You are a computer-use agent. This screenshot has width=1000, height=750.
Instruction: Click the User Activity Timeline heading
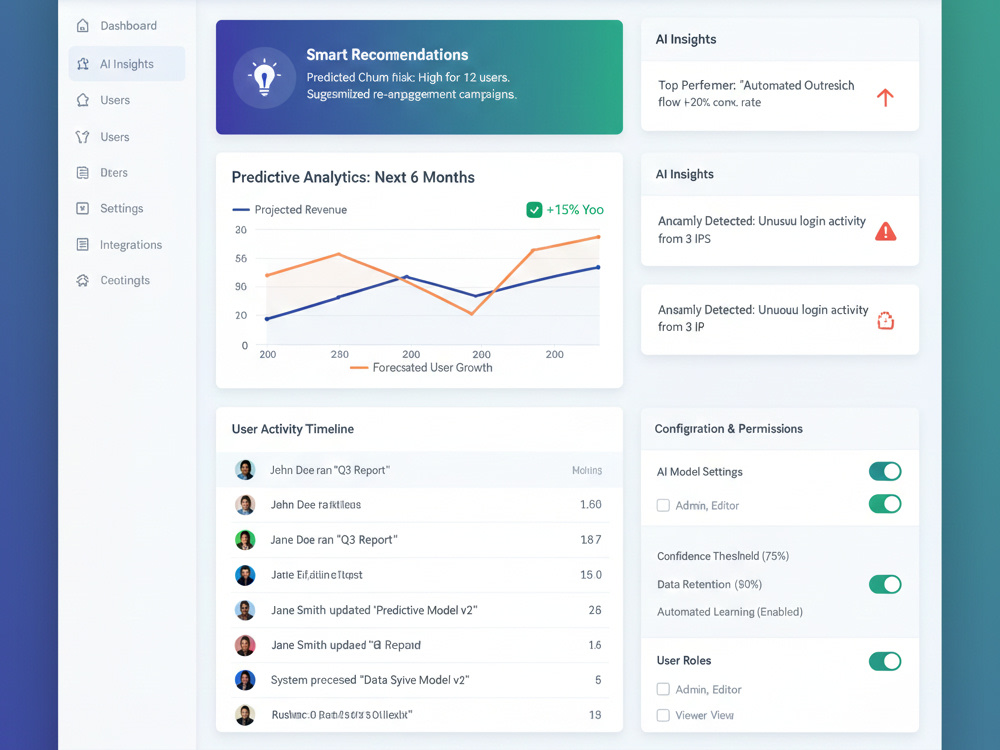[x=293, y=429]
